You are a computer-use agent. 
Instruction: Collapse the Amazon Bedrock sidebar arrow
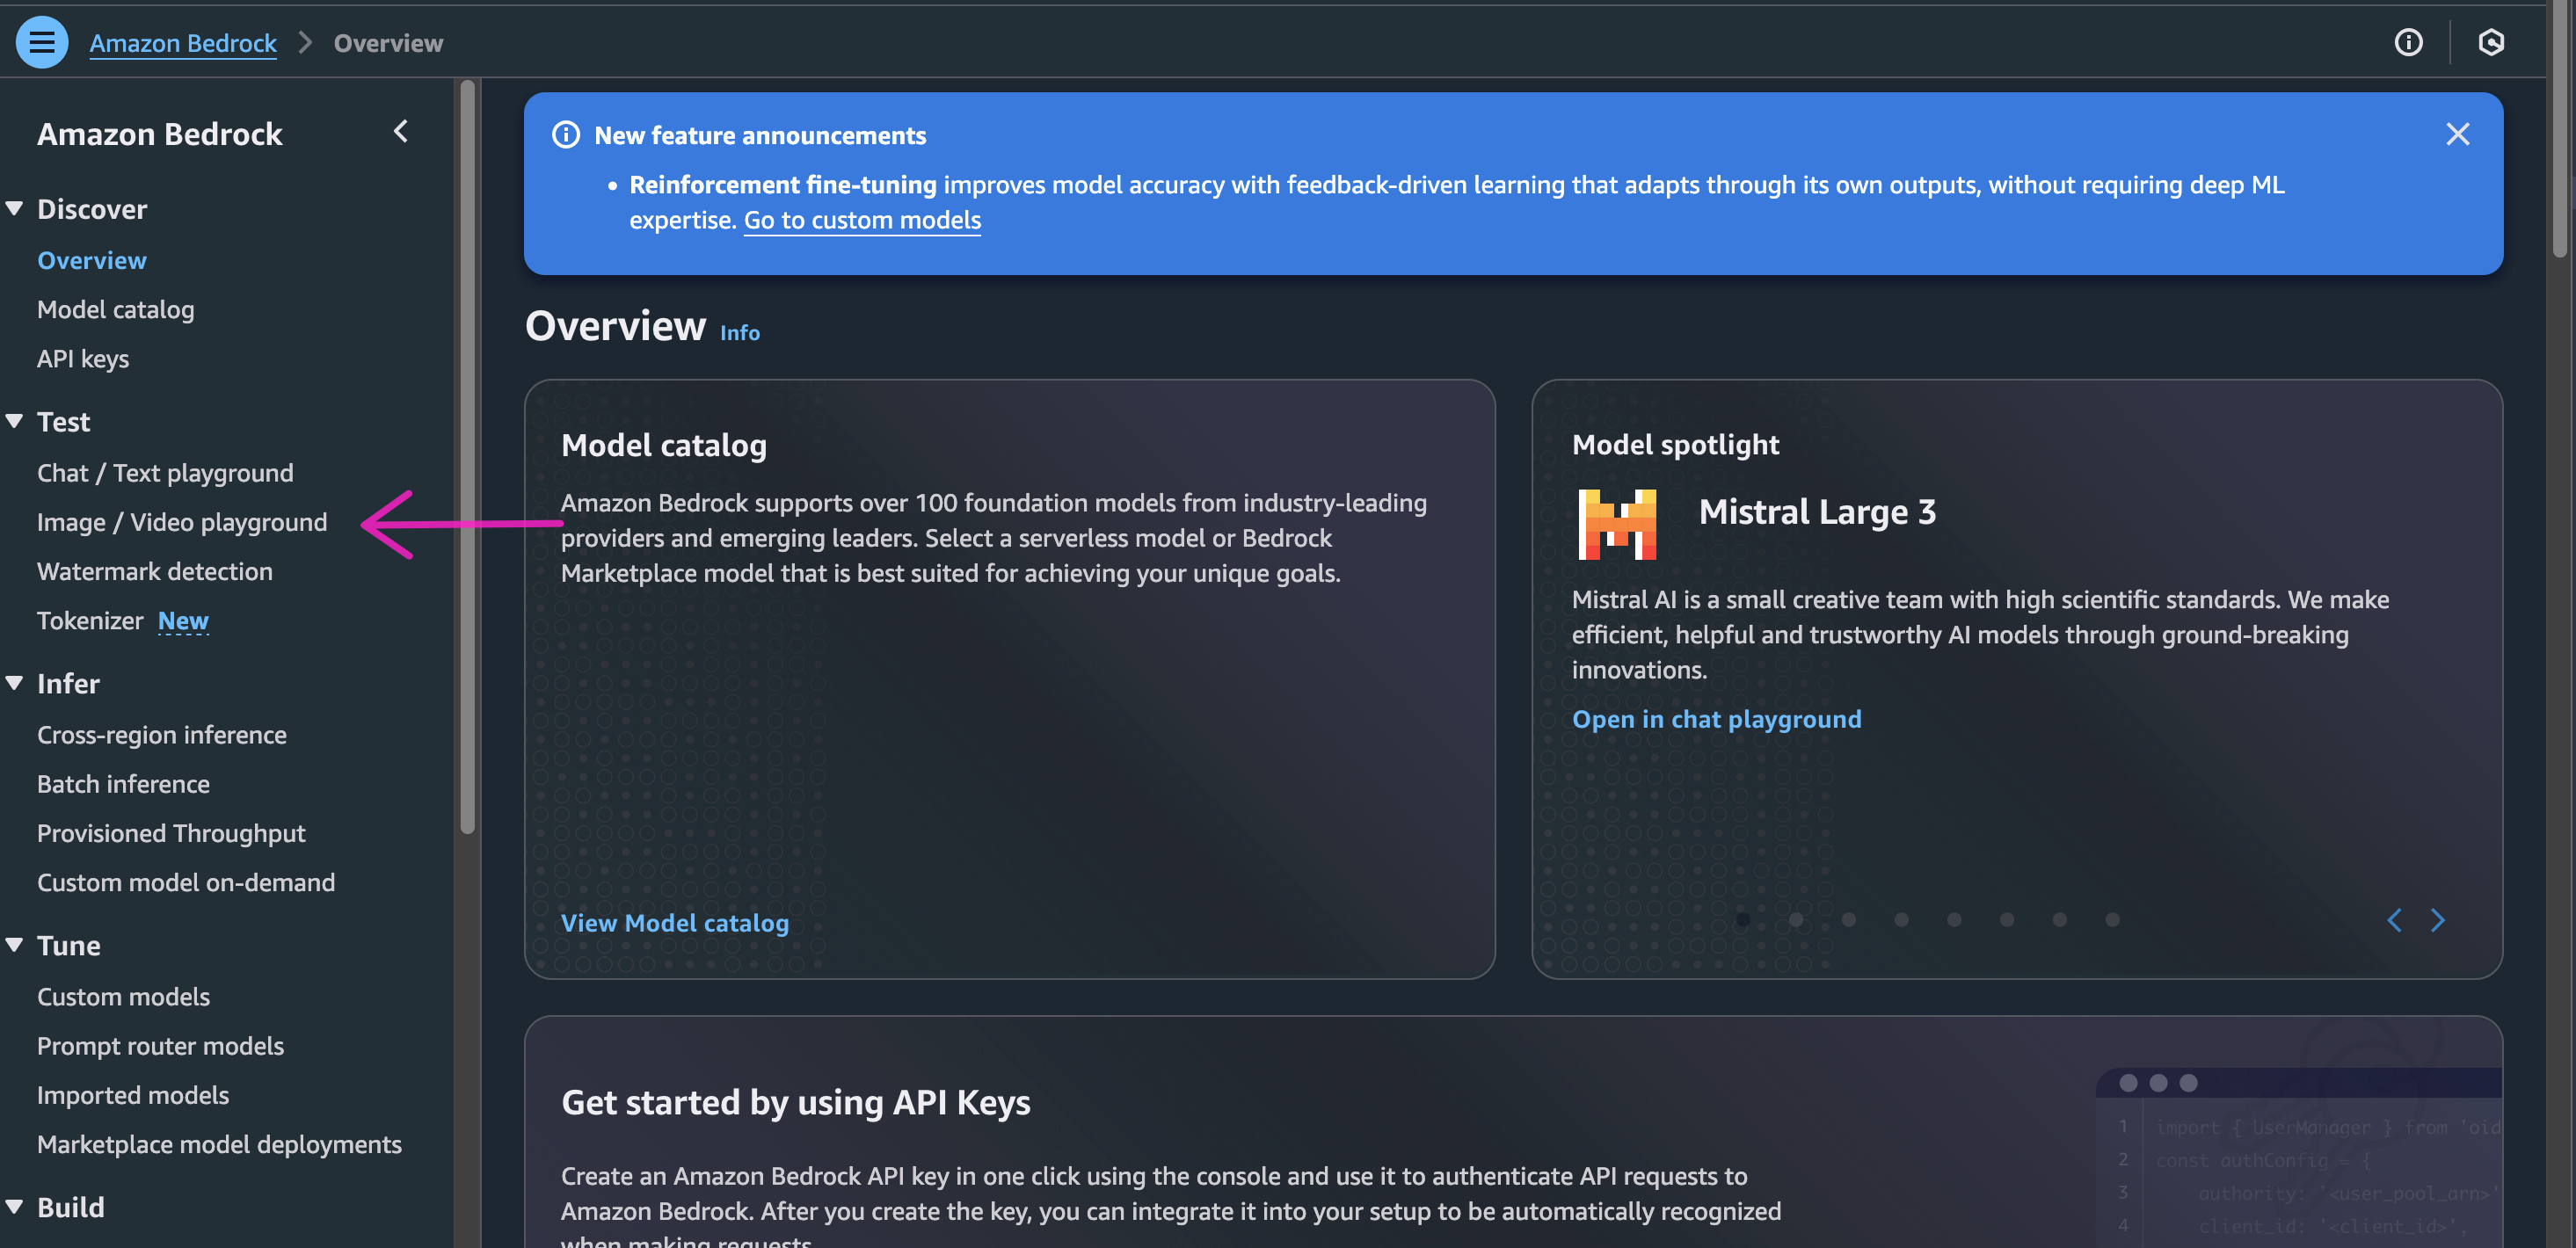point(401,131)
